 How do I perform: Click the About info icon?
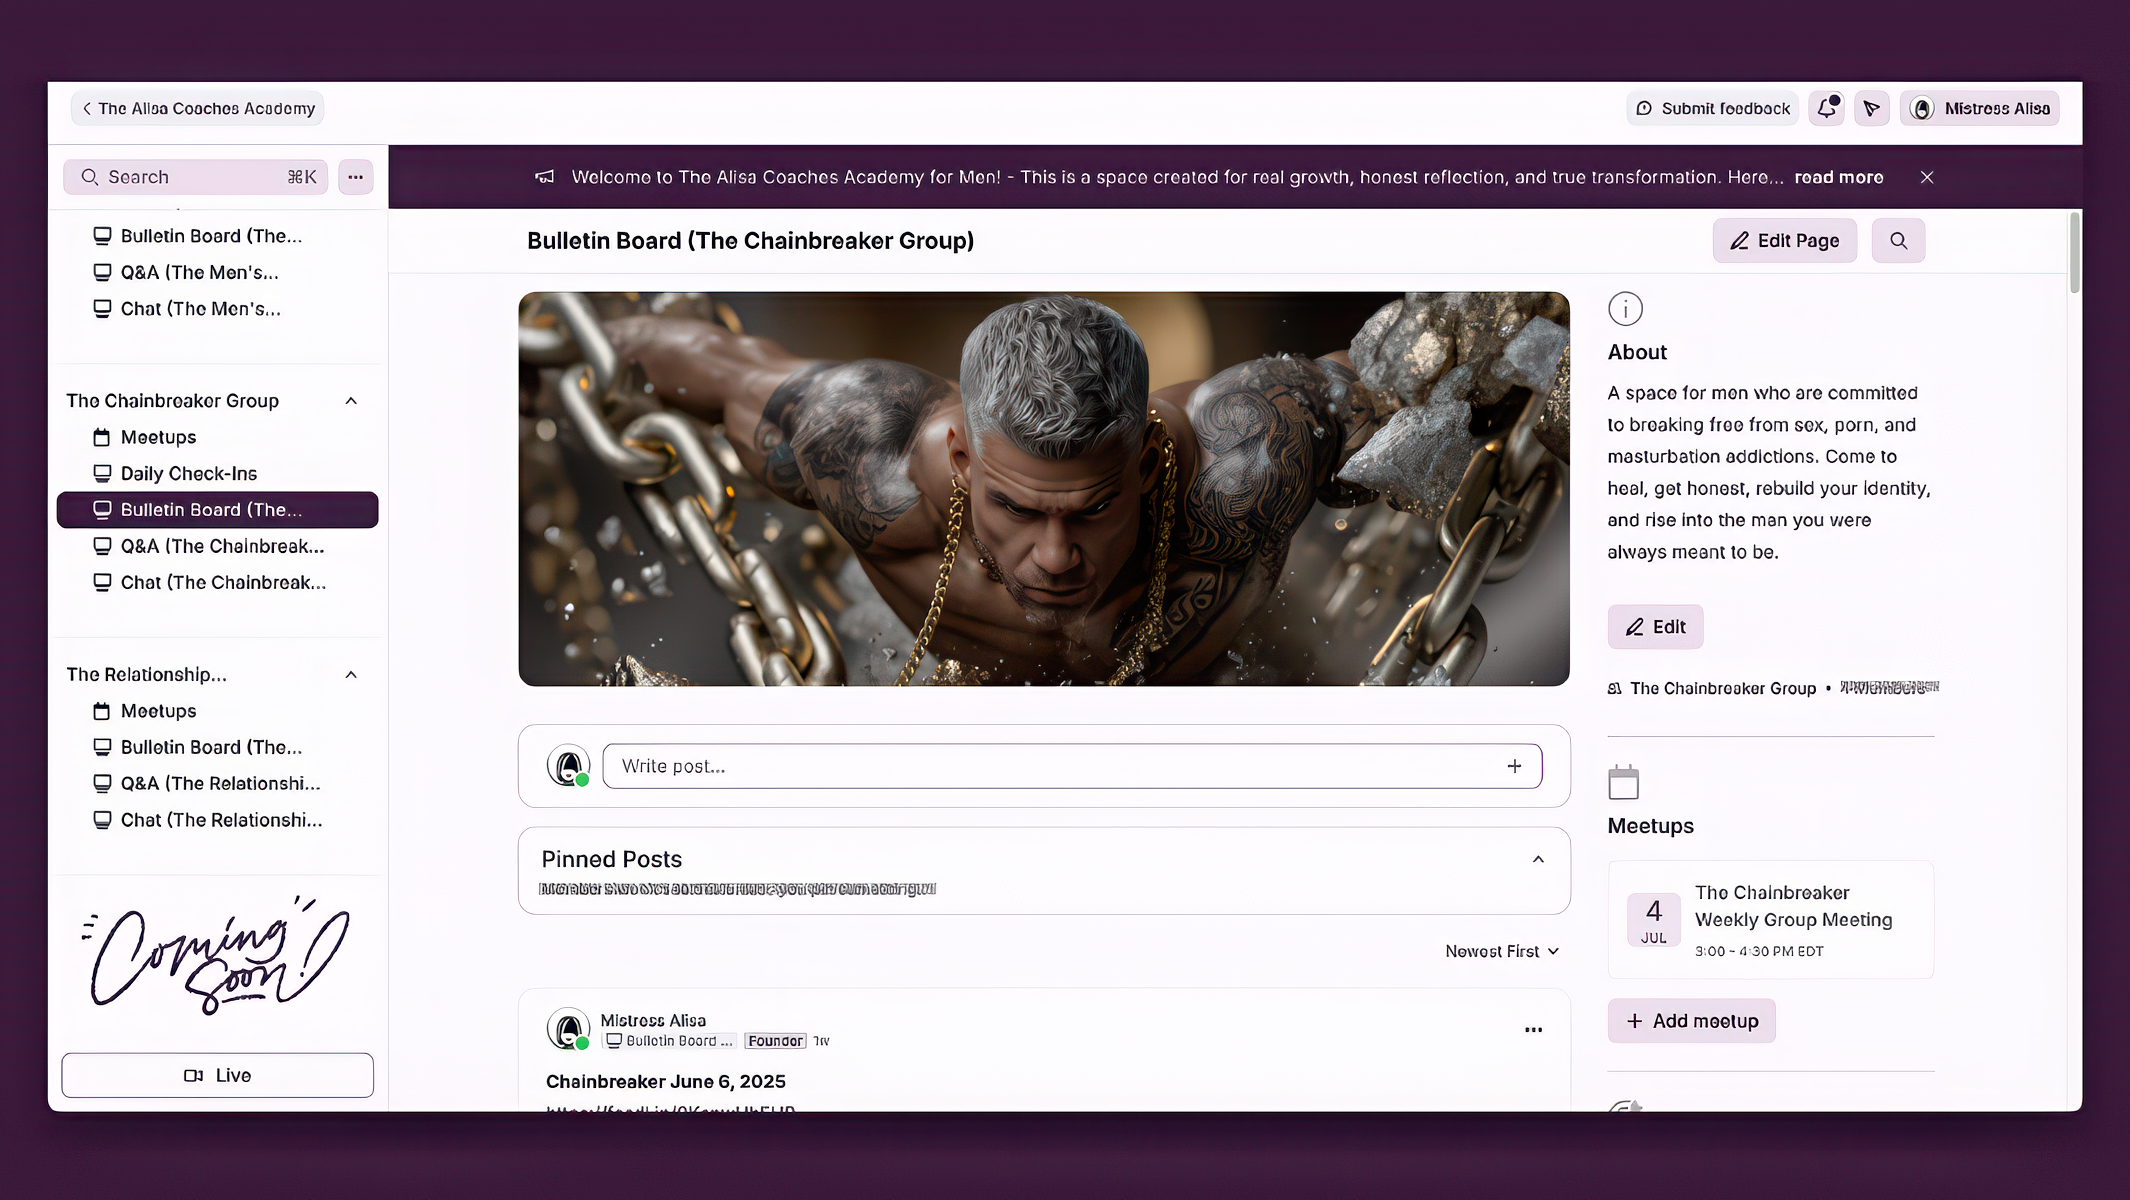click(x=1625, y=309)
